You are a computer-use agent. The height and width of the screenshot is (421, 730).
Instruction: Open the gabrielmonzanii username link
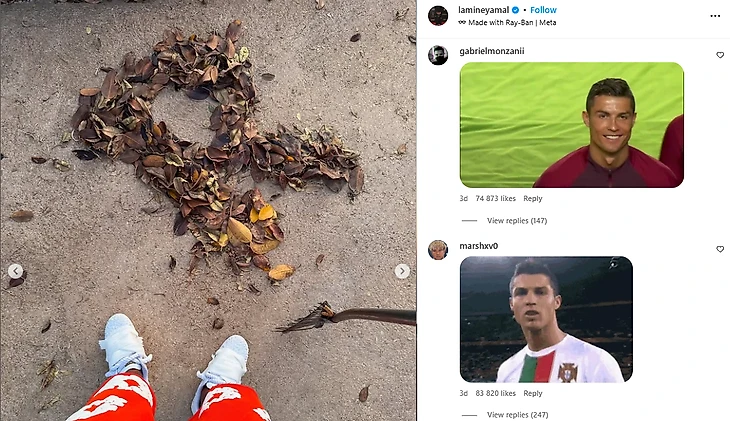(492, 51)
